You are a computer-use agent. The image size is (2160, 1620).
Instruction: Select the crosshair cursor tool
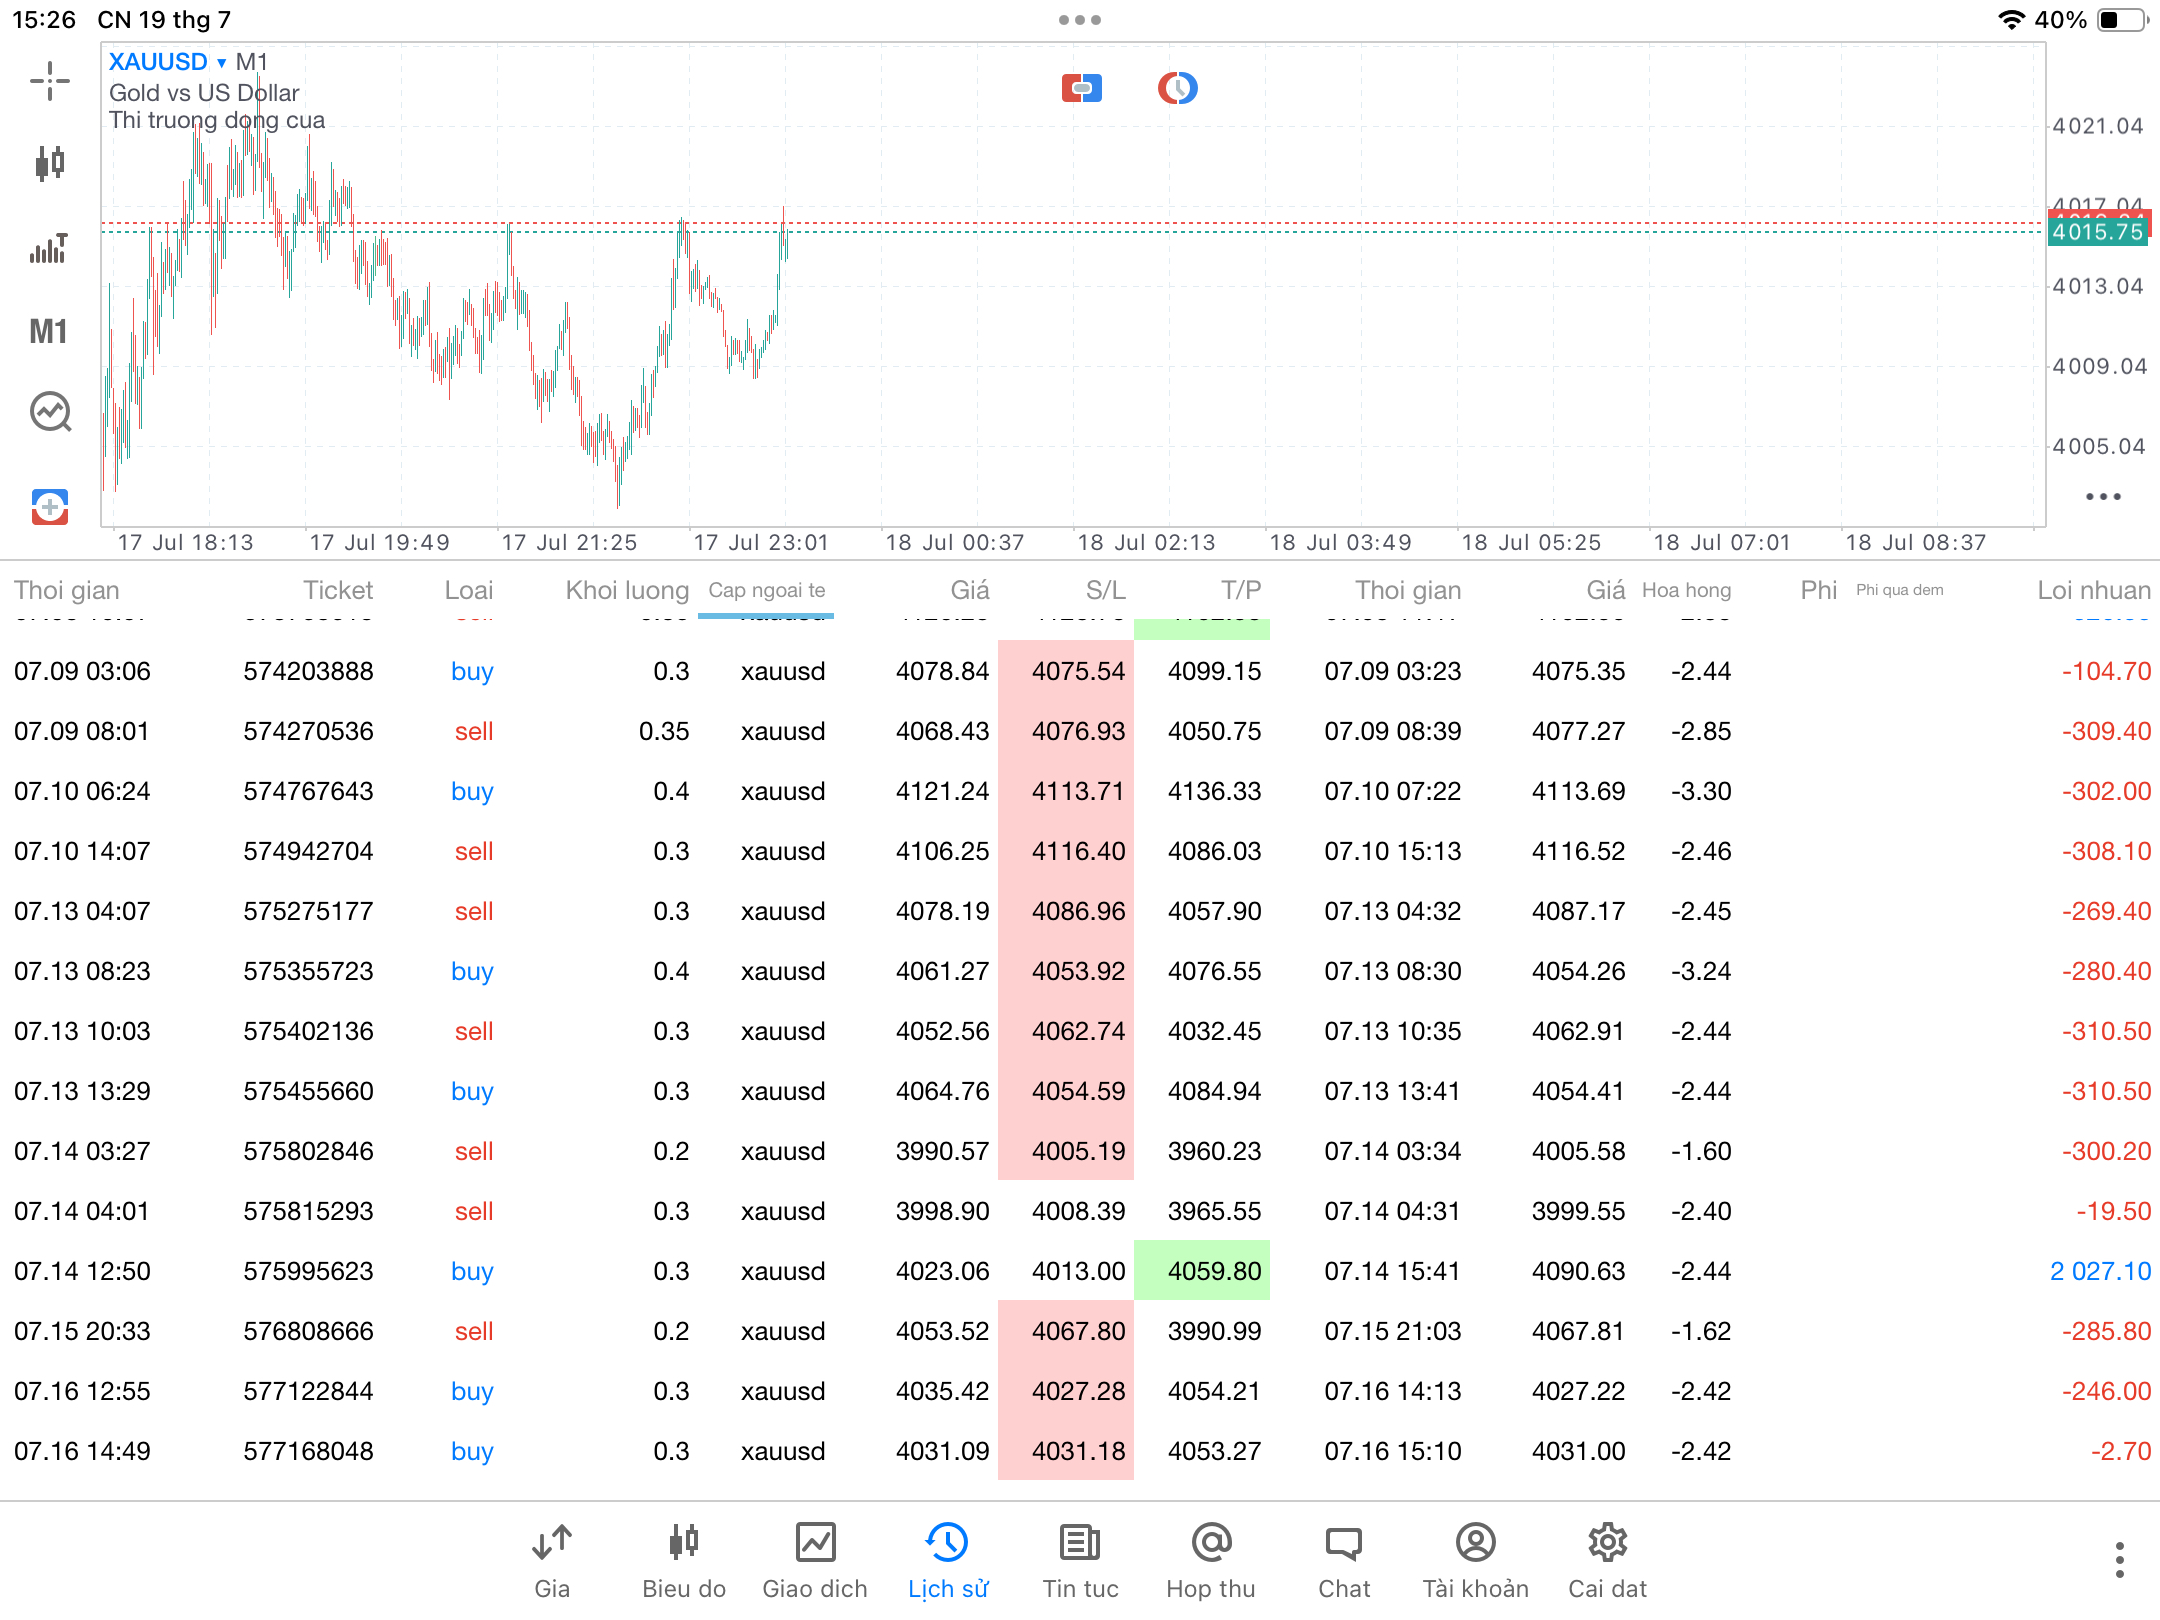click(49, 81)
